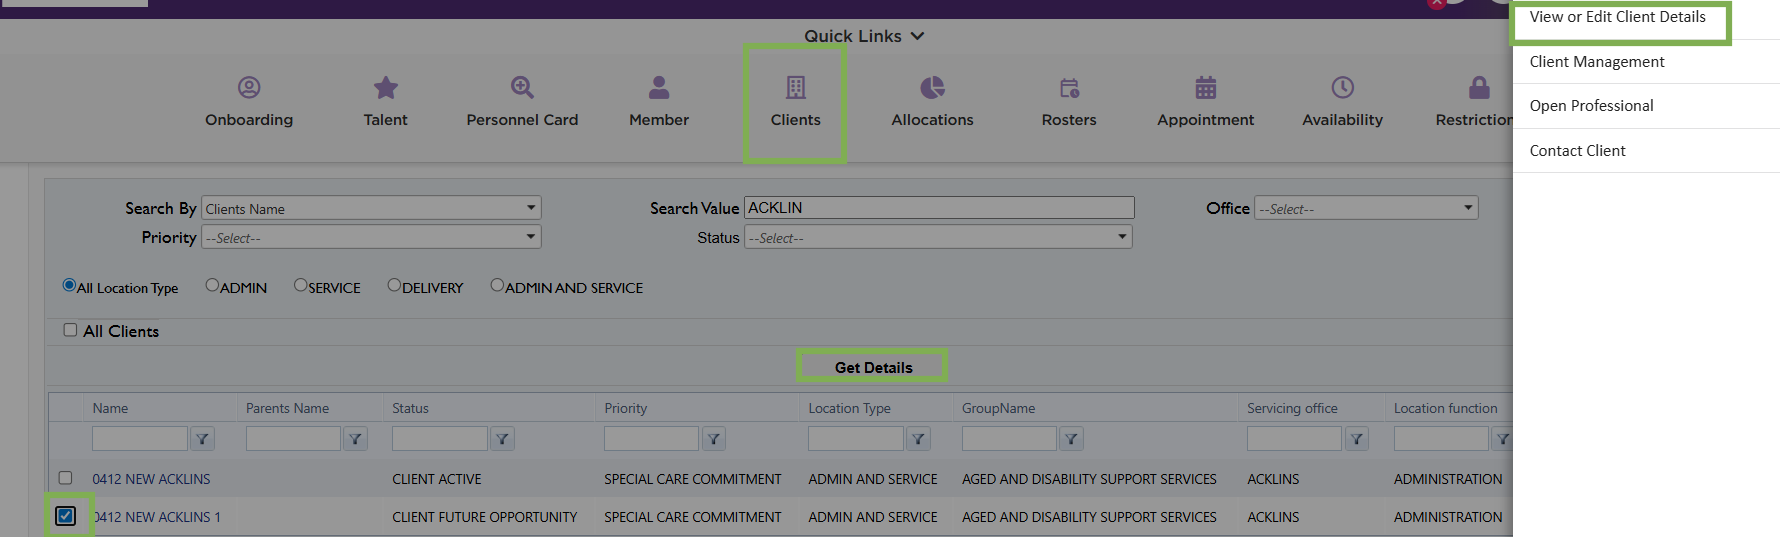Viewport: 1780px width, 537px height.
Task: Click the Search Value text field
Action: coord(939,207)
